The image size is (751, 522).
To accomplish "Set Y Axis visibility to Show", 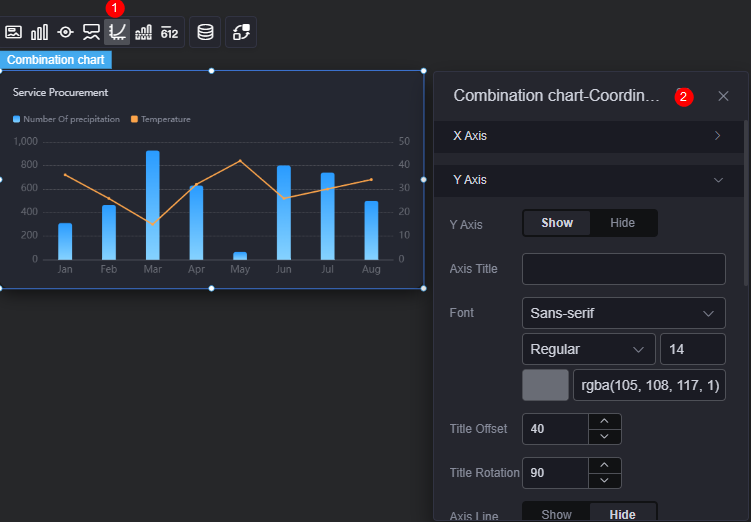I will click(x=557, y=223).
